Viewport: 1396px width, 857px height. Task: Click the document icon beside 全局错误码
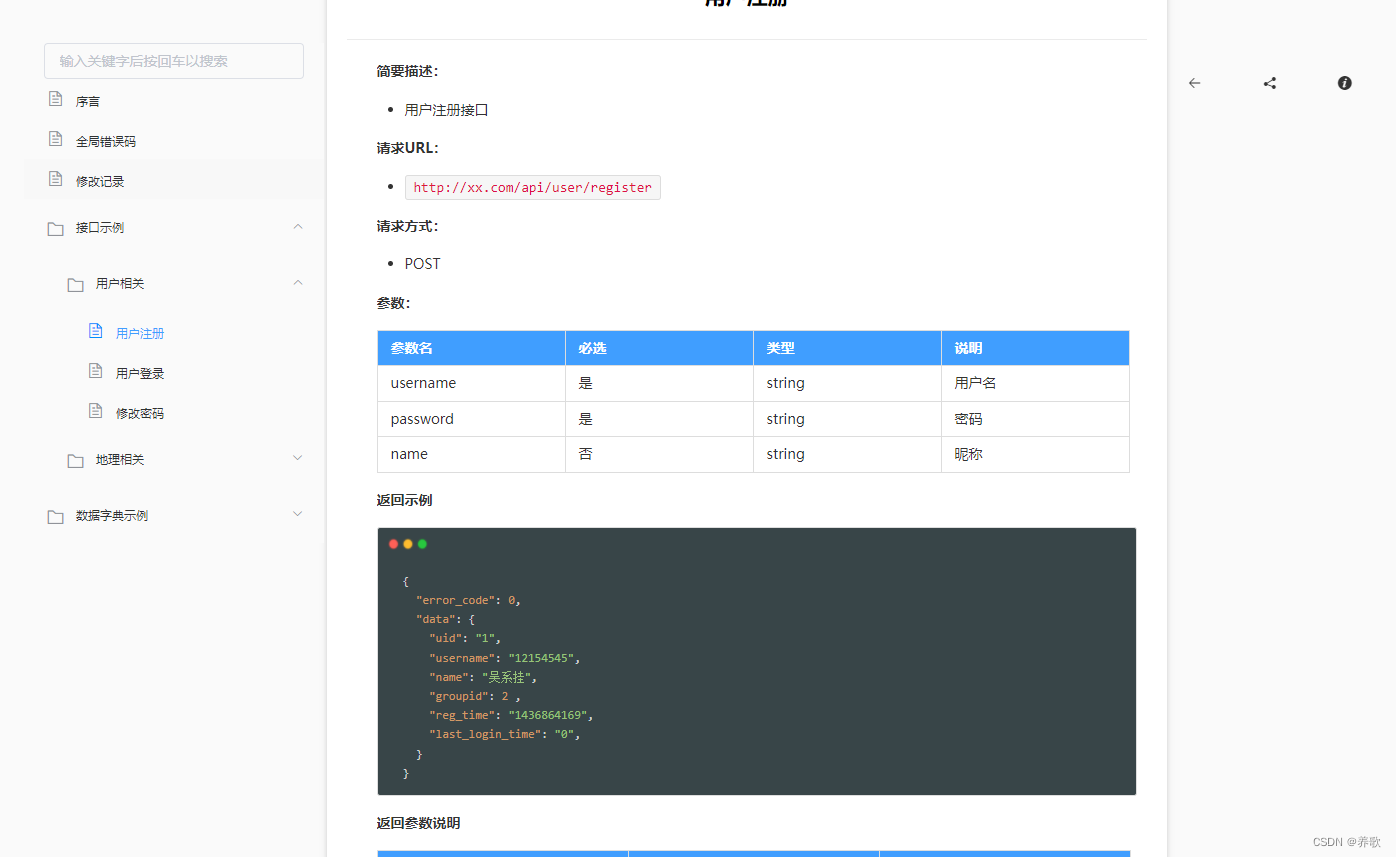pos(56,139)
